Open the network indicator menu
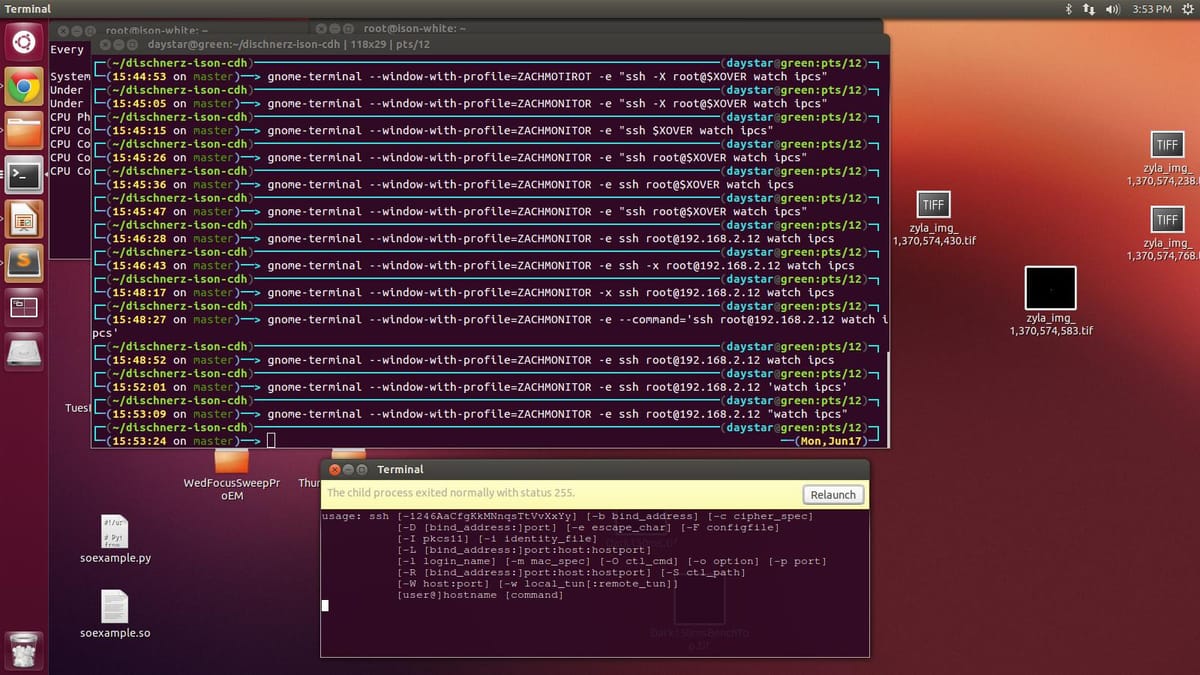The image size is (1200, 675). pos(1089,9)
